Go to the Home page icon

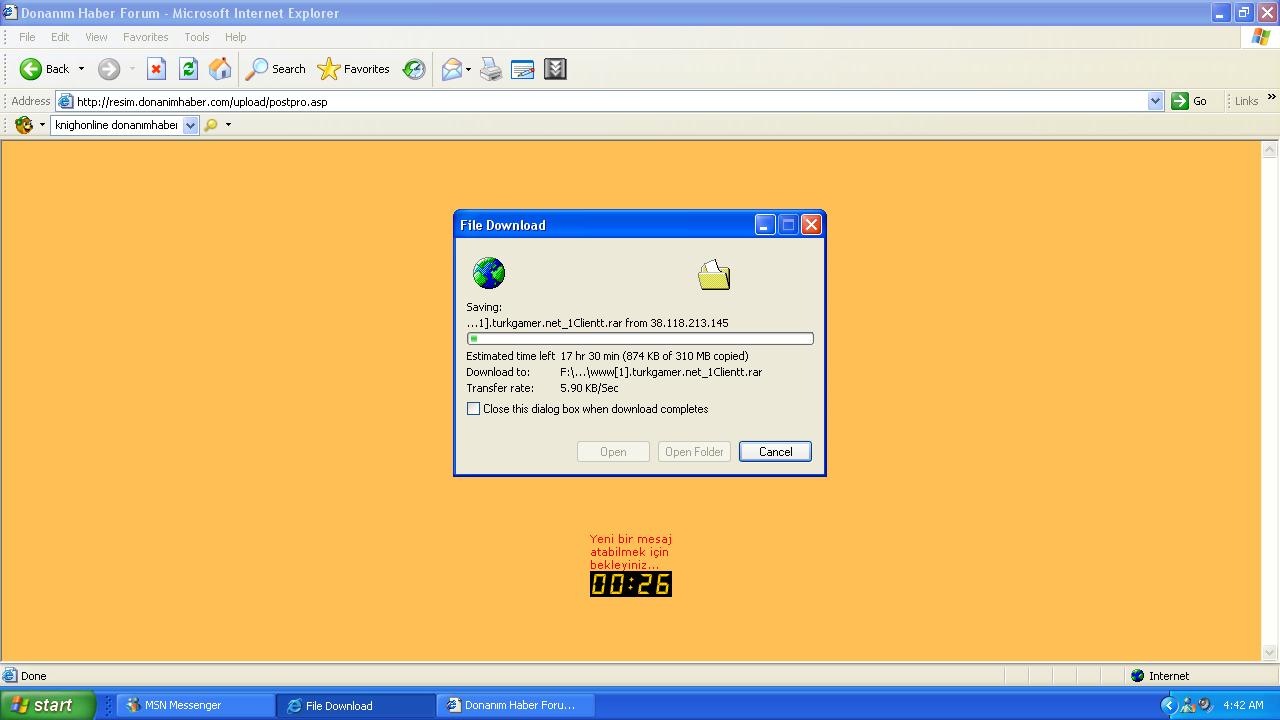pyautogui.click(x=220, y=69)
